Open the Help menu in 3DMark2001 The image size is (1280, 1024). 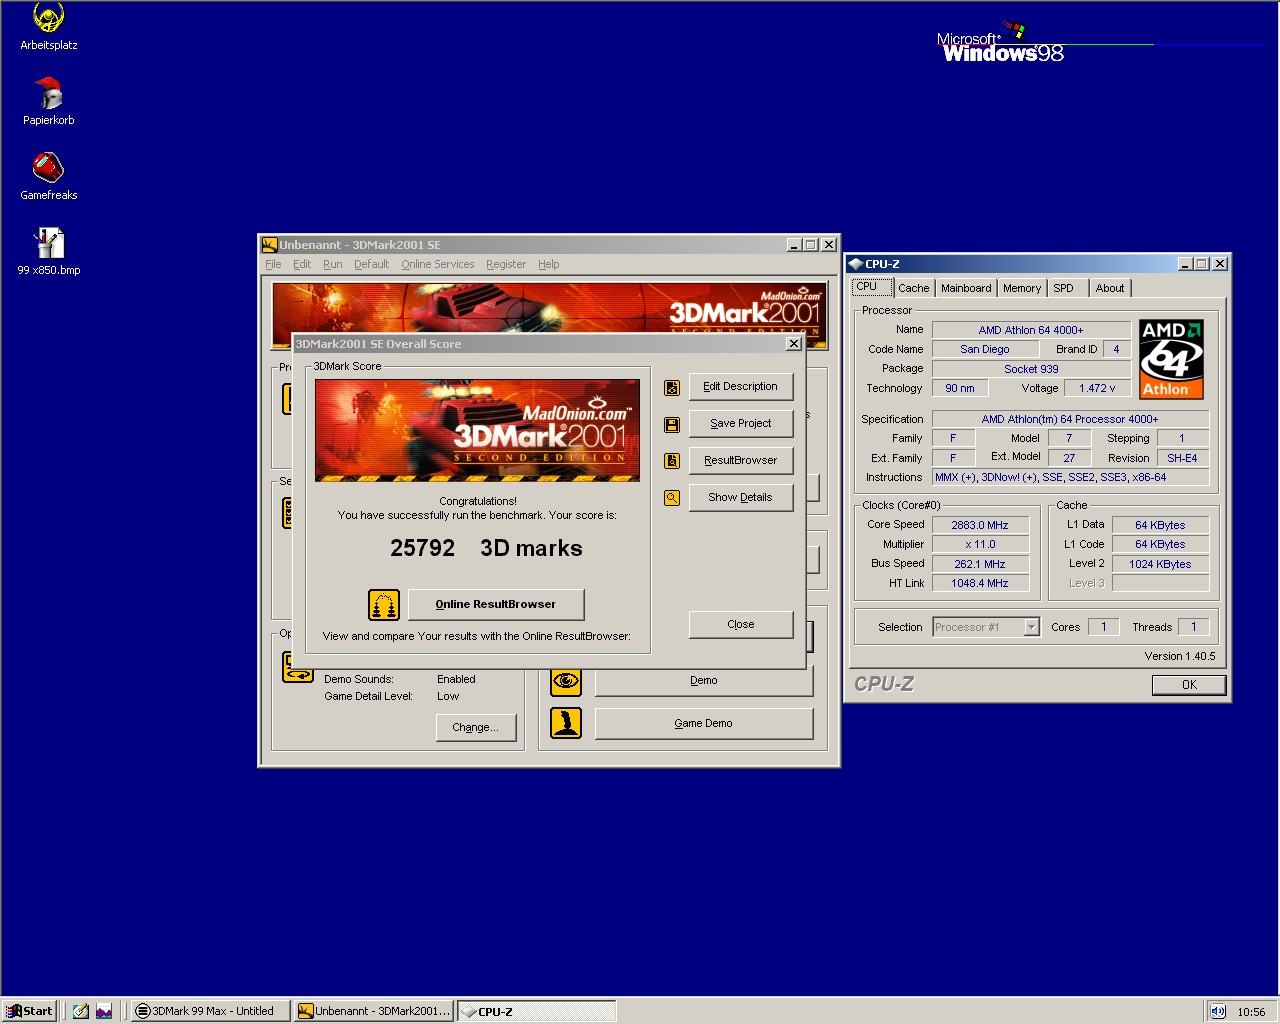(x=549, y=264)
